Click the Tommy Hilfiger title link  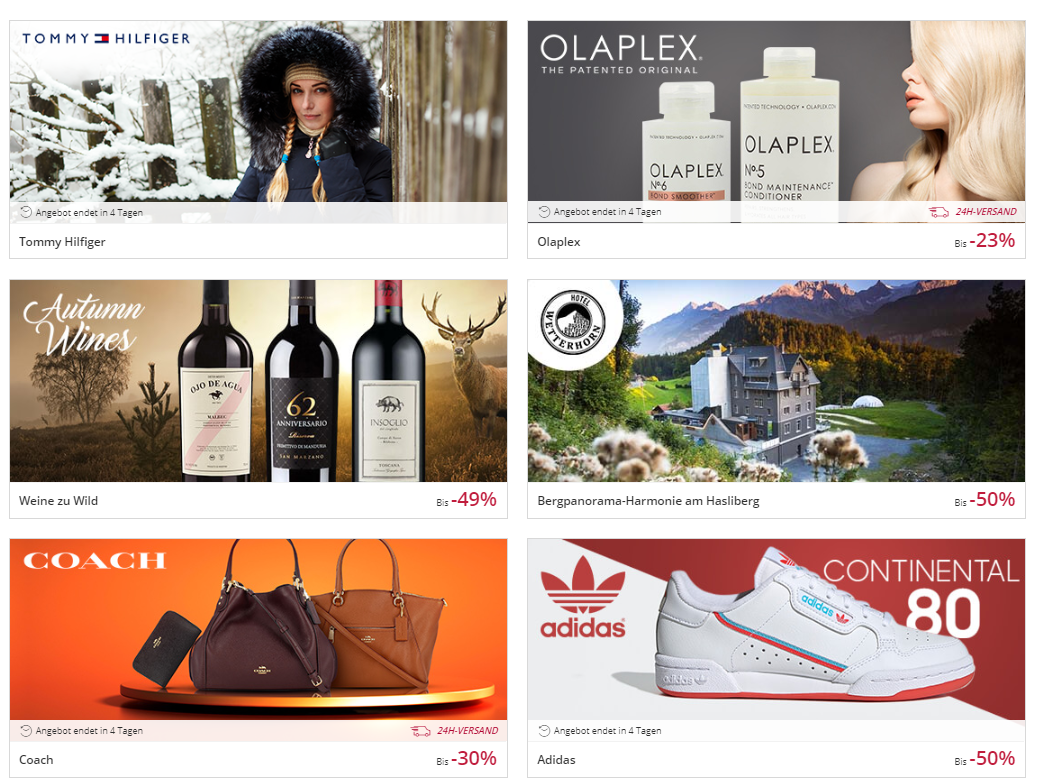(62, 241)
